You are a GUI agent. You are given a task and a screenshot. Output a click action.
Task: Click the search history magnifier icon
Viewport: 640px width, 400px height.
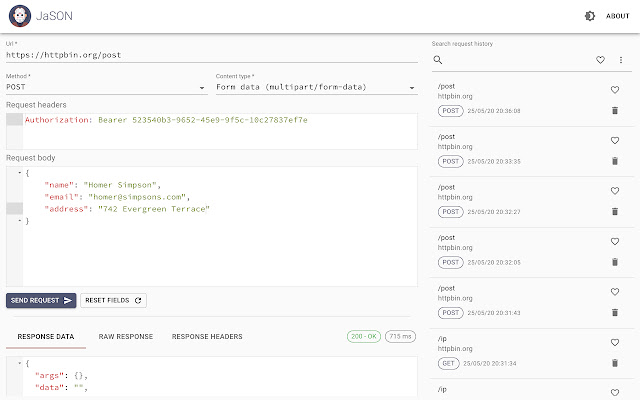[x=438, y=61]
